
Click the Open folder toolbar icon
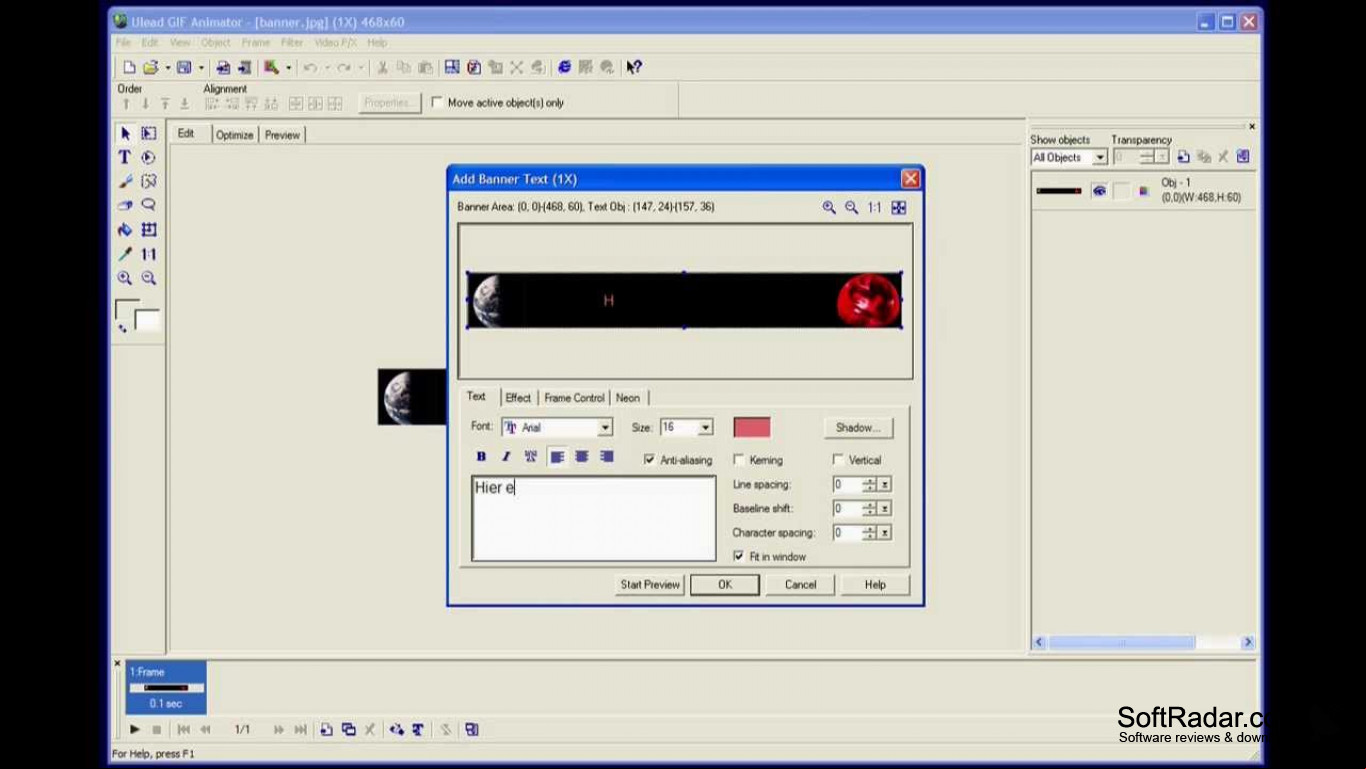(150, 67)
